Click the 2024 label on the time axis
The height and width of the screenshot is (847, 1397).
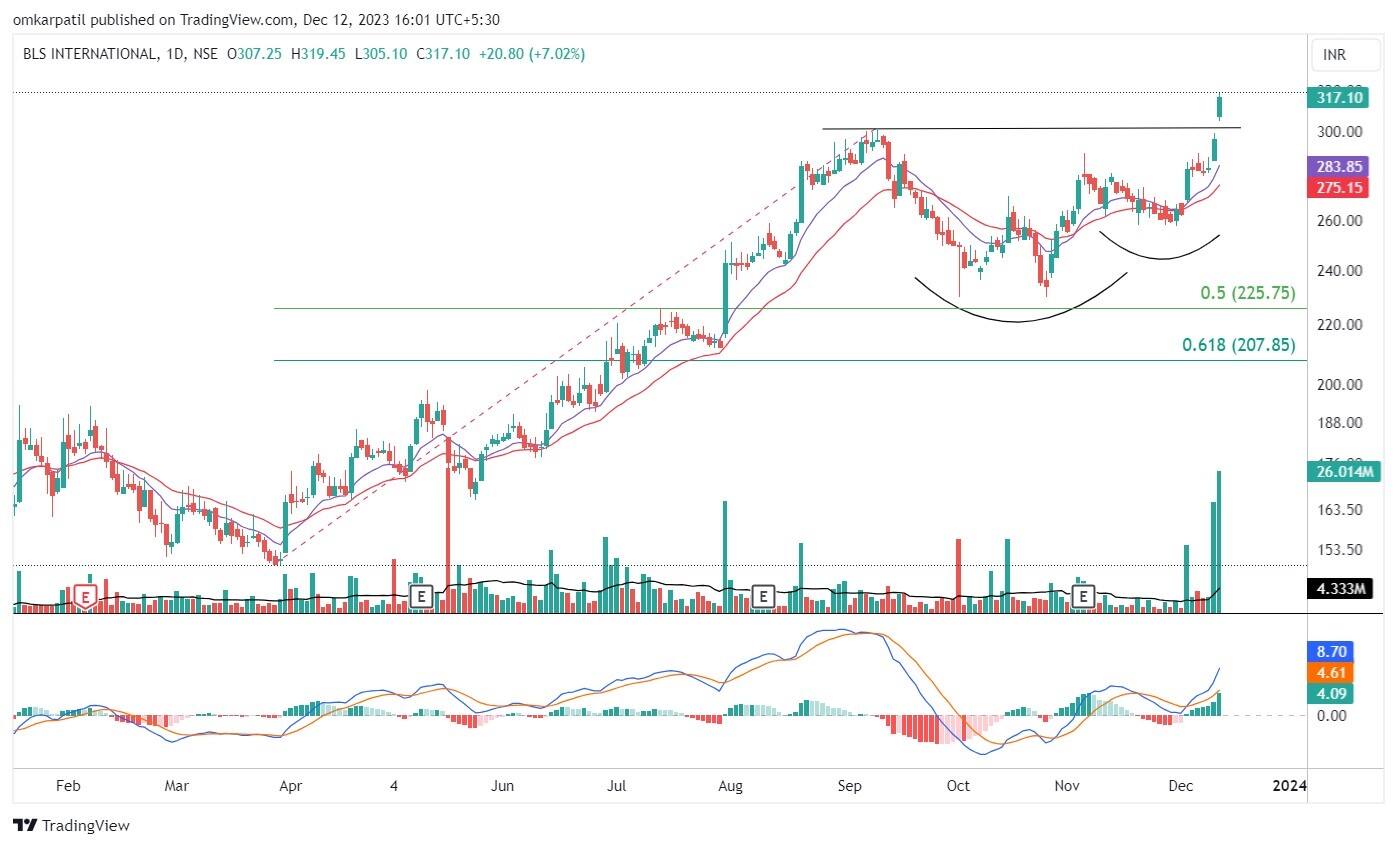[x=1289, y=786]
